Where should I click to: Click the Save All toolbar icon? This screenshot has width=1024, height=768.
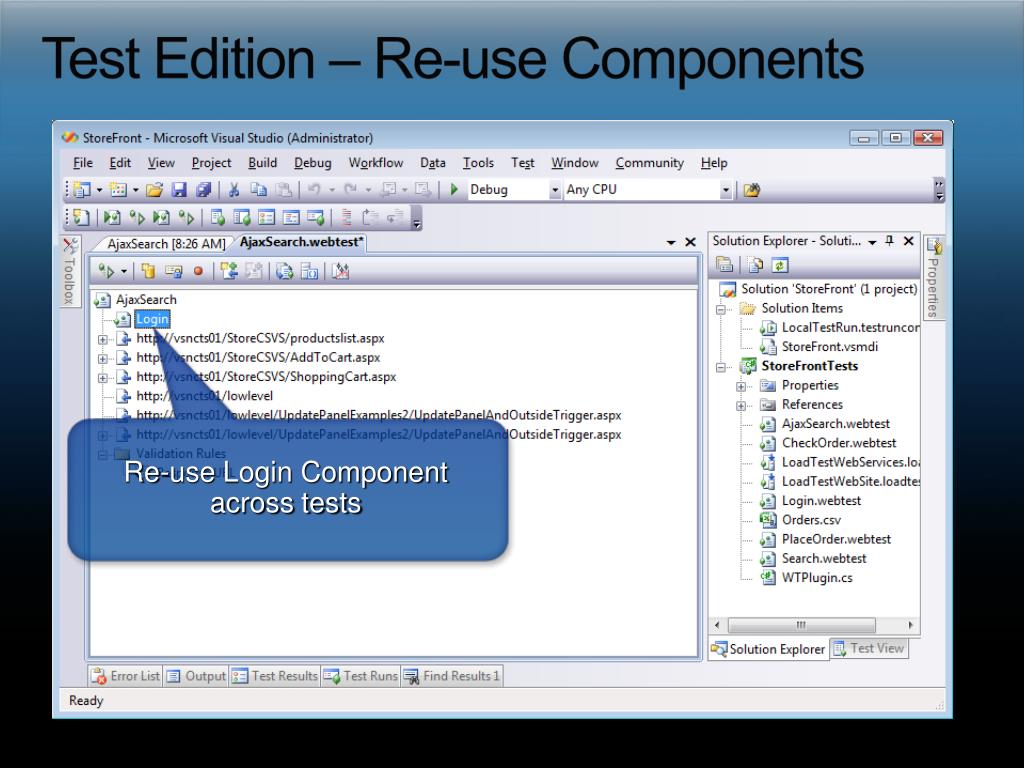click(204, 190)
